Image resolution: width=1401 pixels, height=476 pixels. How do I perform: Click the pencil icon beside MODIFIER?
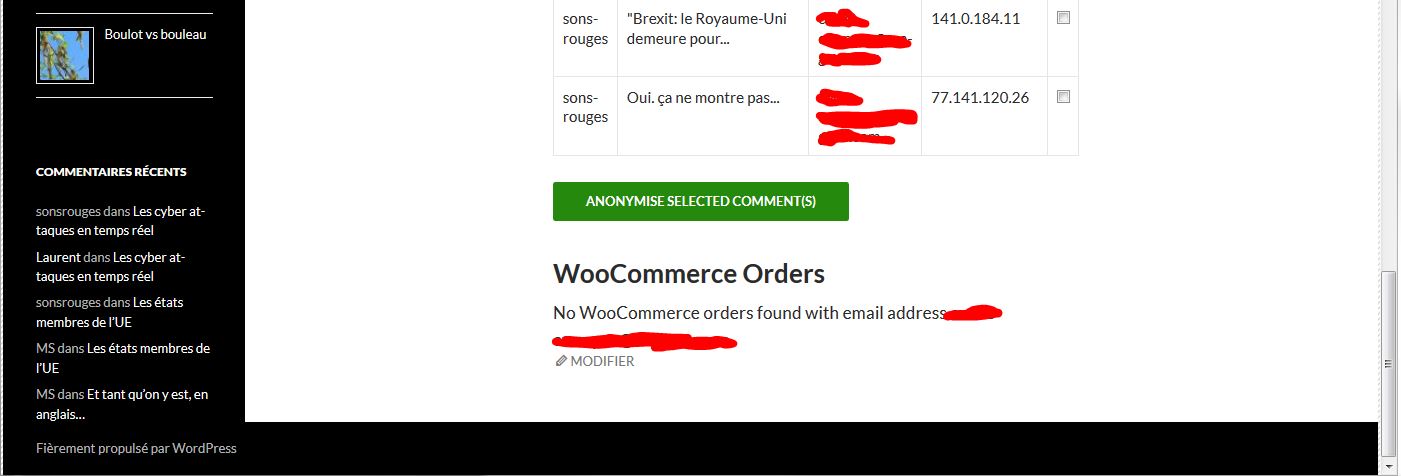pos(561,361)
